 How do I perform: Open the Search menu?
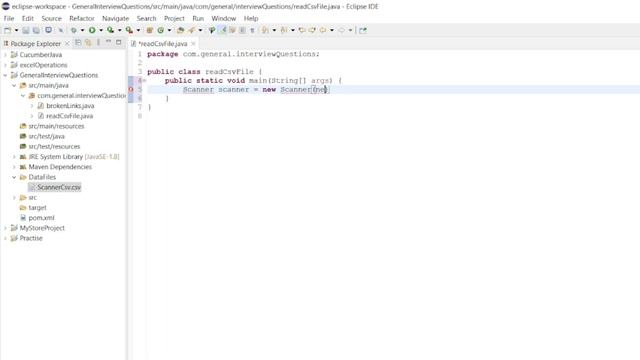click(147, 18)
